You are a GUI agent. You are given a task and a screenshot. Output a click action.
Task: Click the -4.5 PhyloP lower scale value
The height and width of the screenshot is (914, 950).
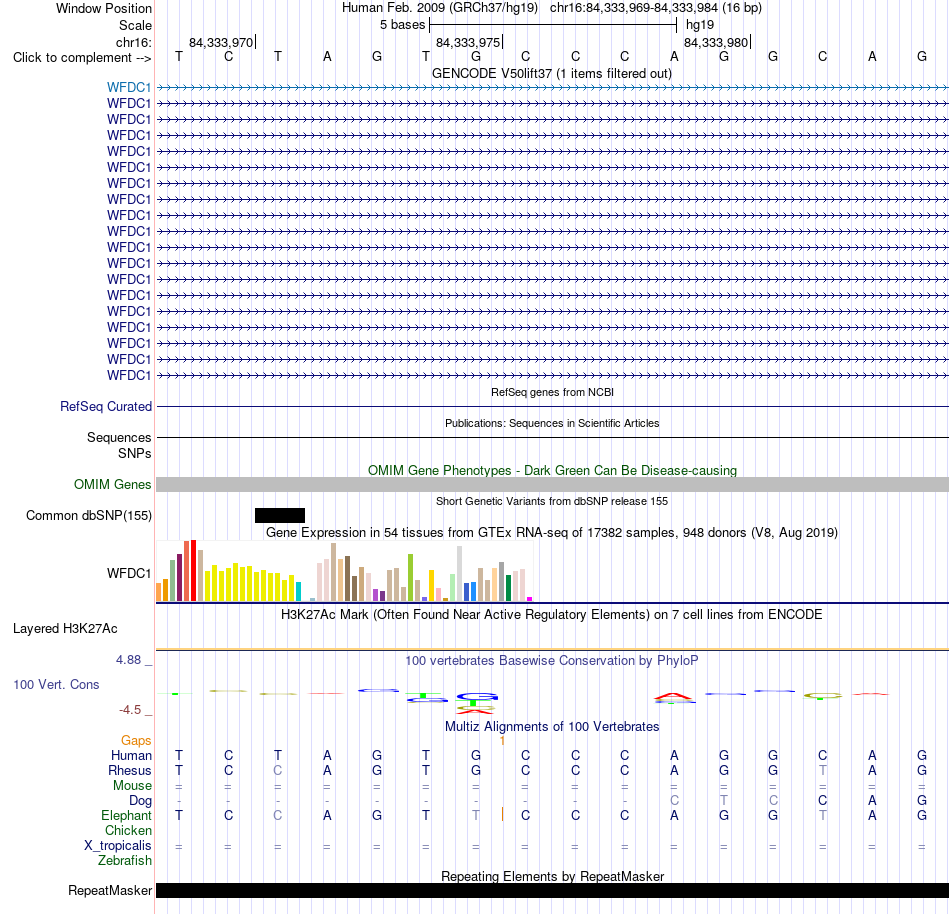[x=130, y=709]
